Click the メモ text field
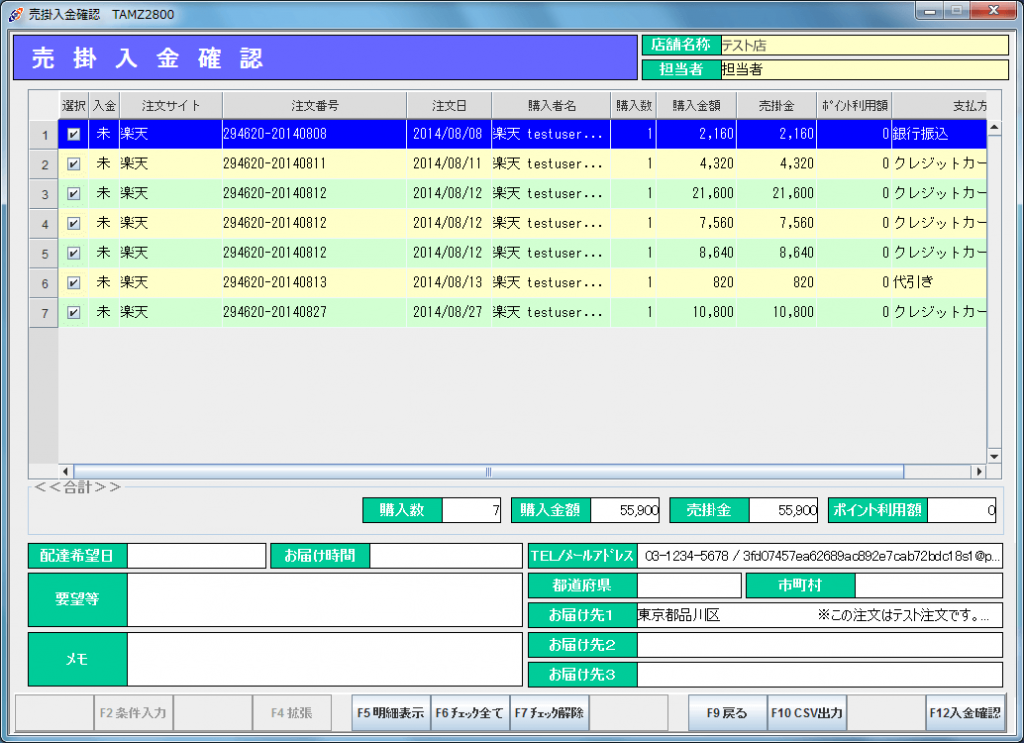1024x743 pixels. [x=325, y=659]
